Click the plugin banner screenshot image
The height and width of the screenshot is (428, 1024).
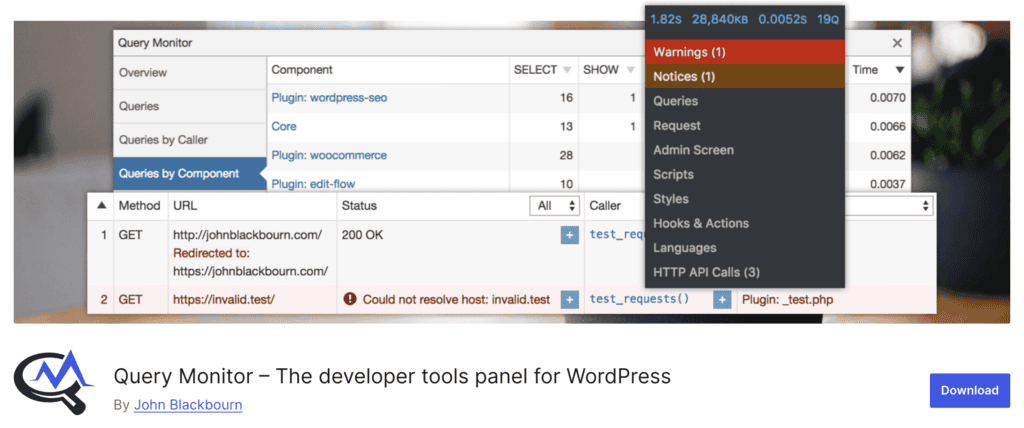512,172
